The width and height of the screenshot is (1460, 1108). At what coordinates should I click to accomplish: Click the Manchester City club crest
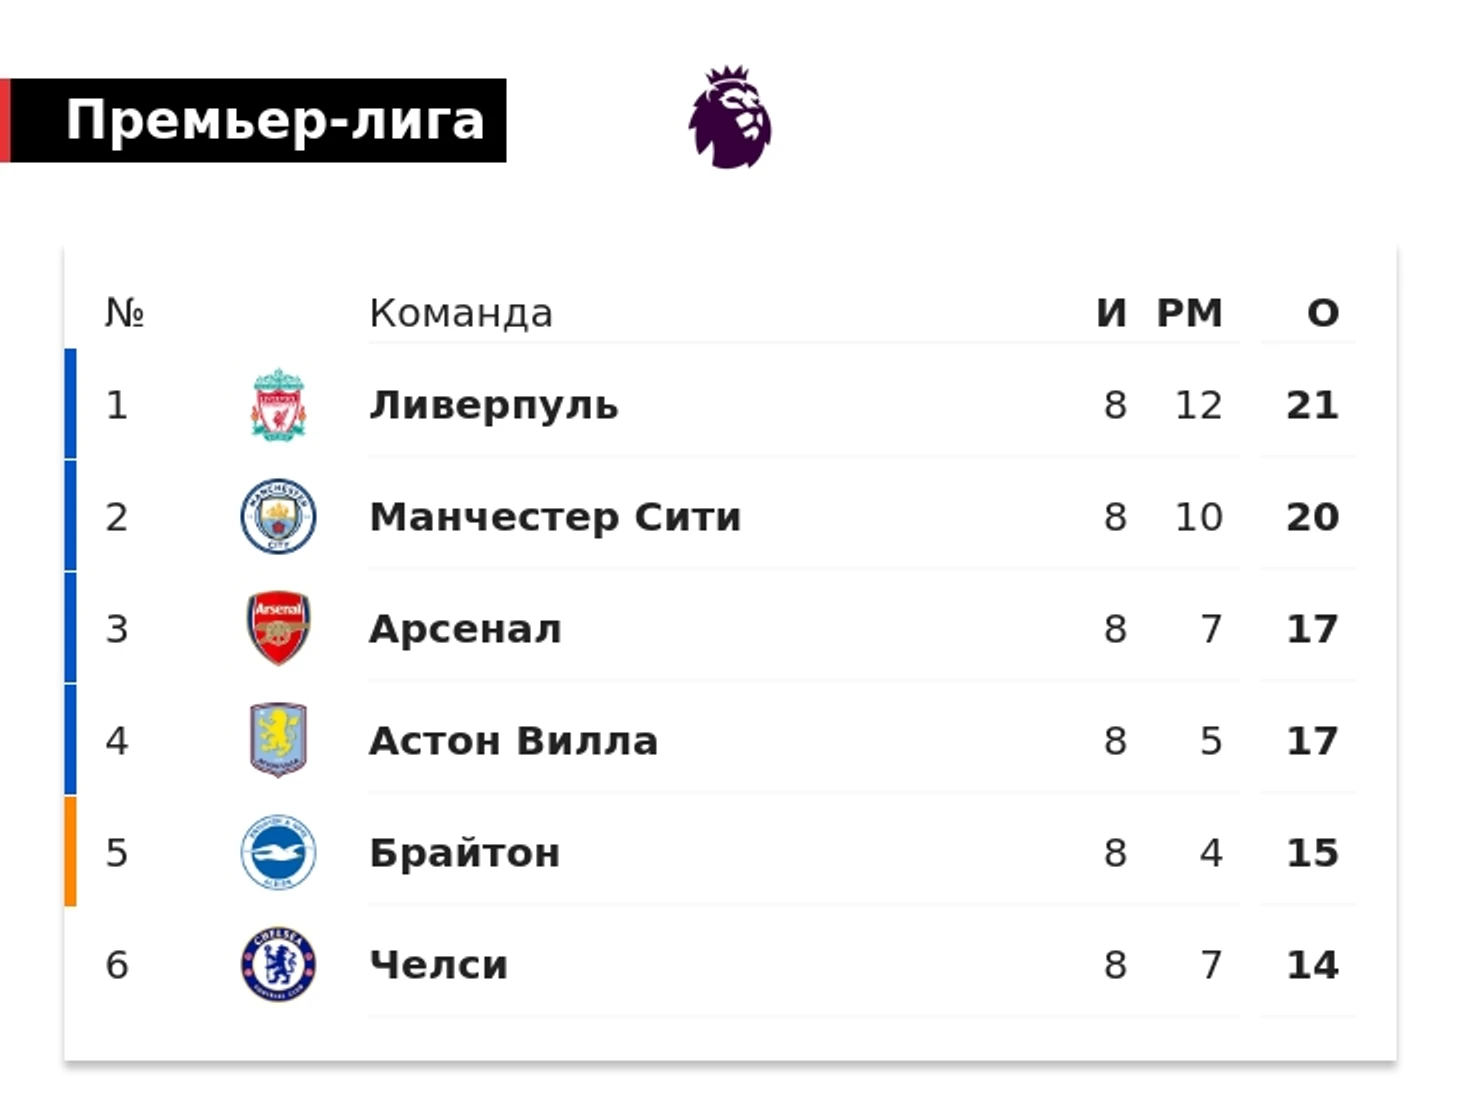[x=278, y=517]
